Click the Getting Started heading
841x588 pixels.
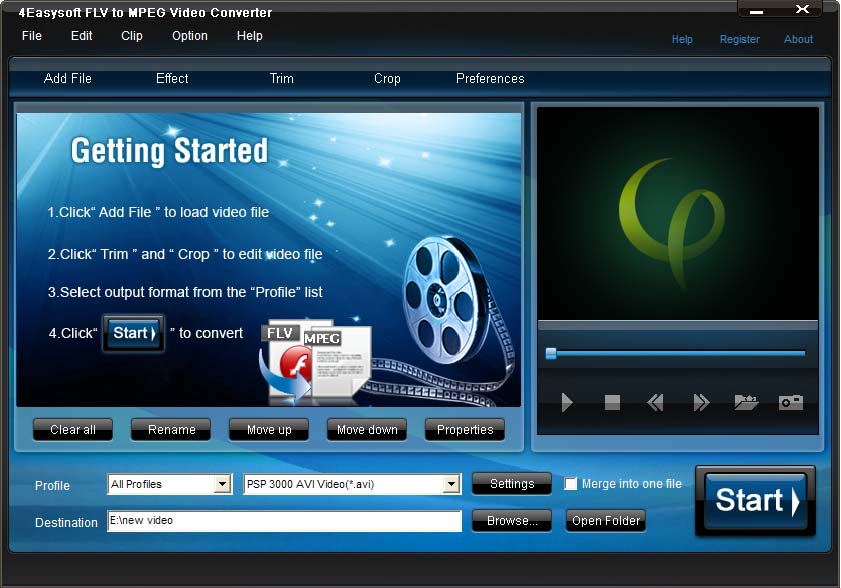pyautogui.click(x=169, y=150)
